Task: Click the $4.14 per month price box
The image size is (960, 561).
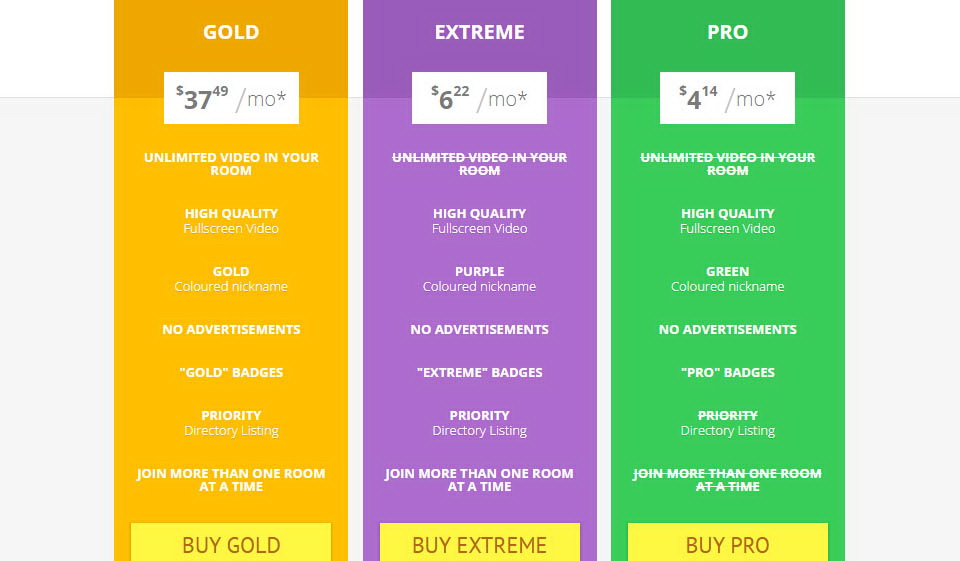Action: (x=727, y=98)
